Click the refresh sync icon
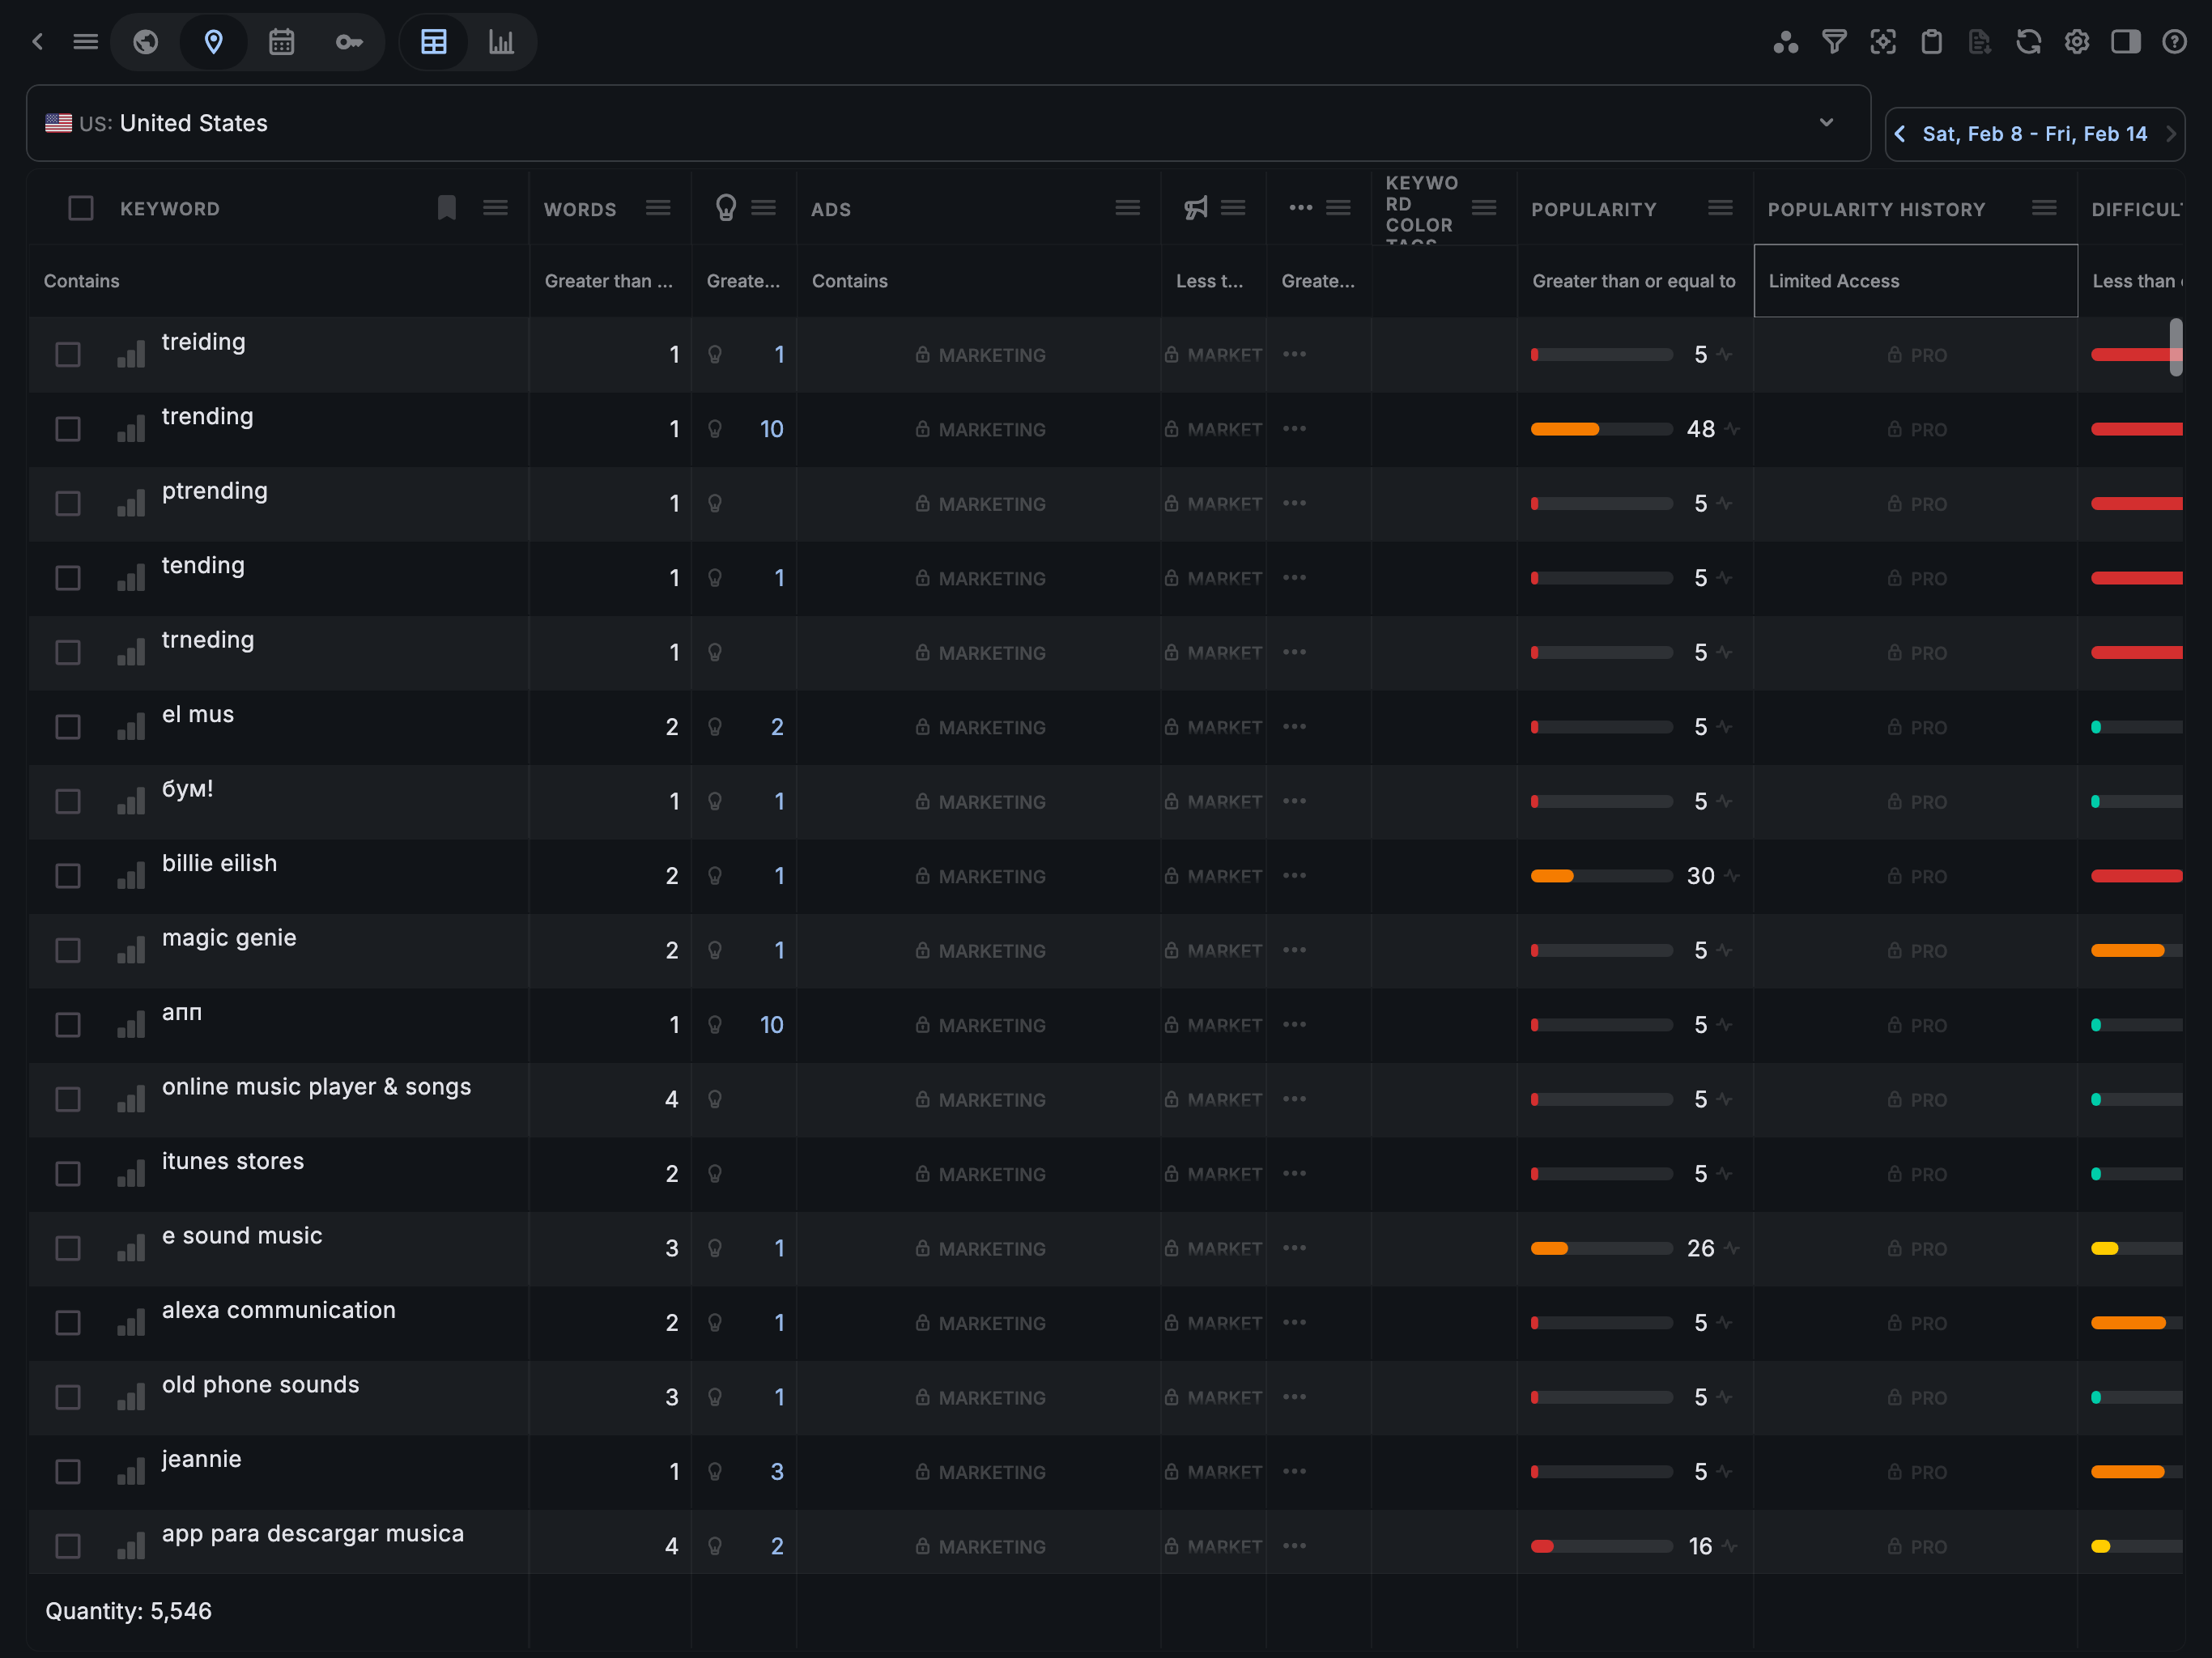Image resolution: width=2212 pixels, height=1658 pixels. 2028,42
